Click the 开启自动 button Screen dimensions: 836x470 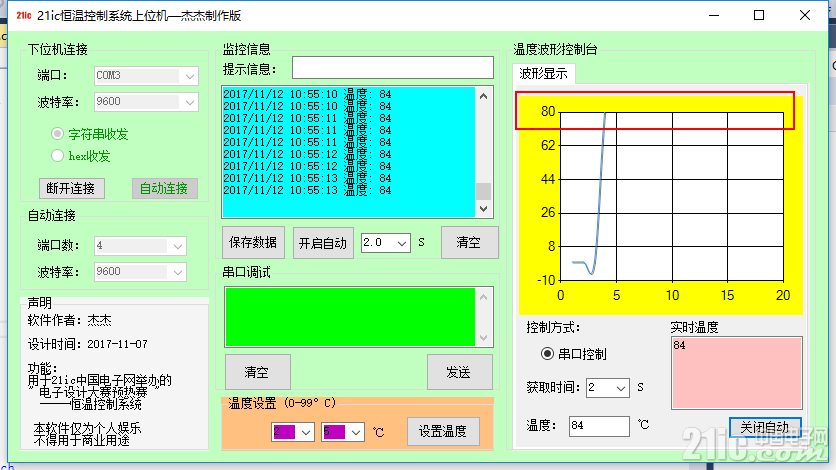pos(323,243)
